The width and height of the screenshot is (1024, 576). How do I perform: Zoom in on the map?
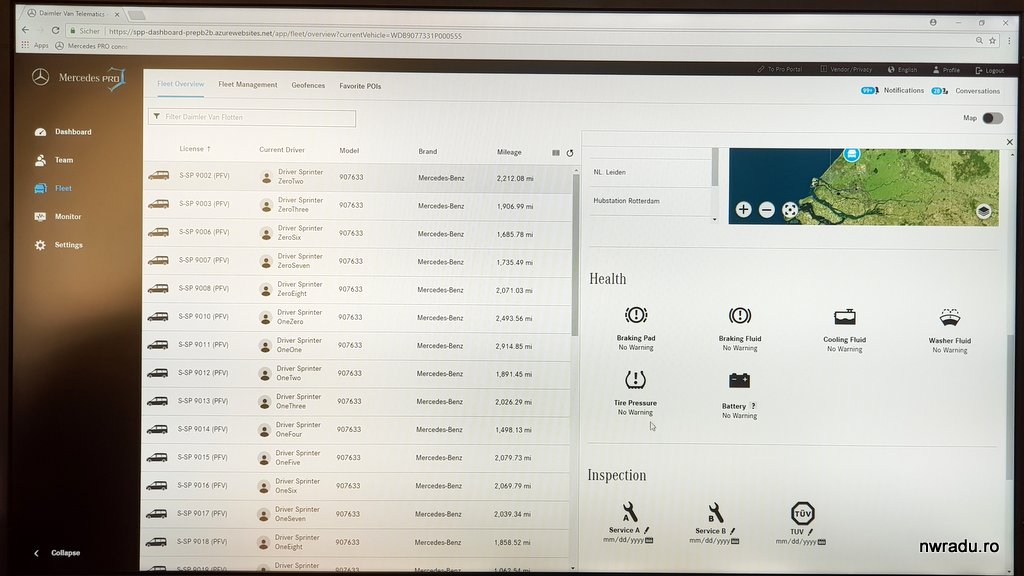point(743,210)
